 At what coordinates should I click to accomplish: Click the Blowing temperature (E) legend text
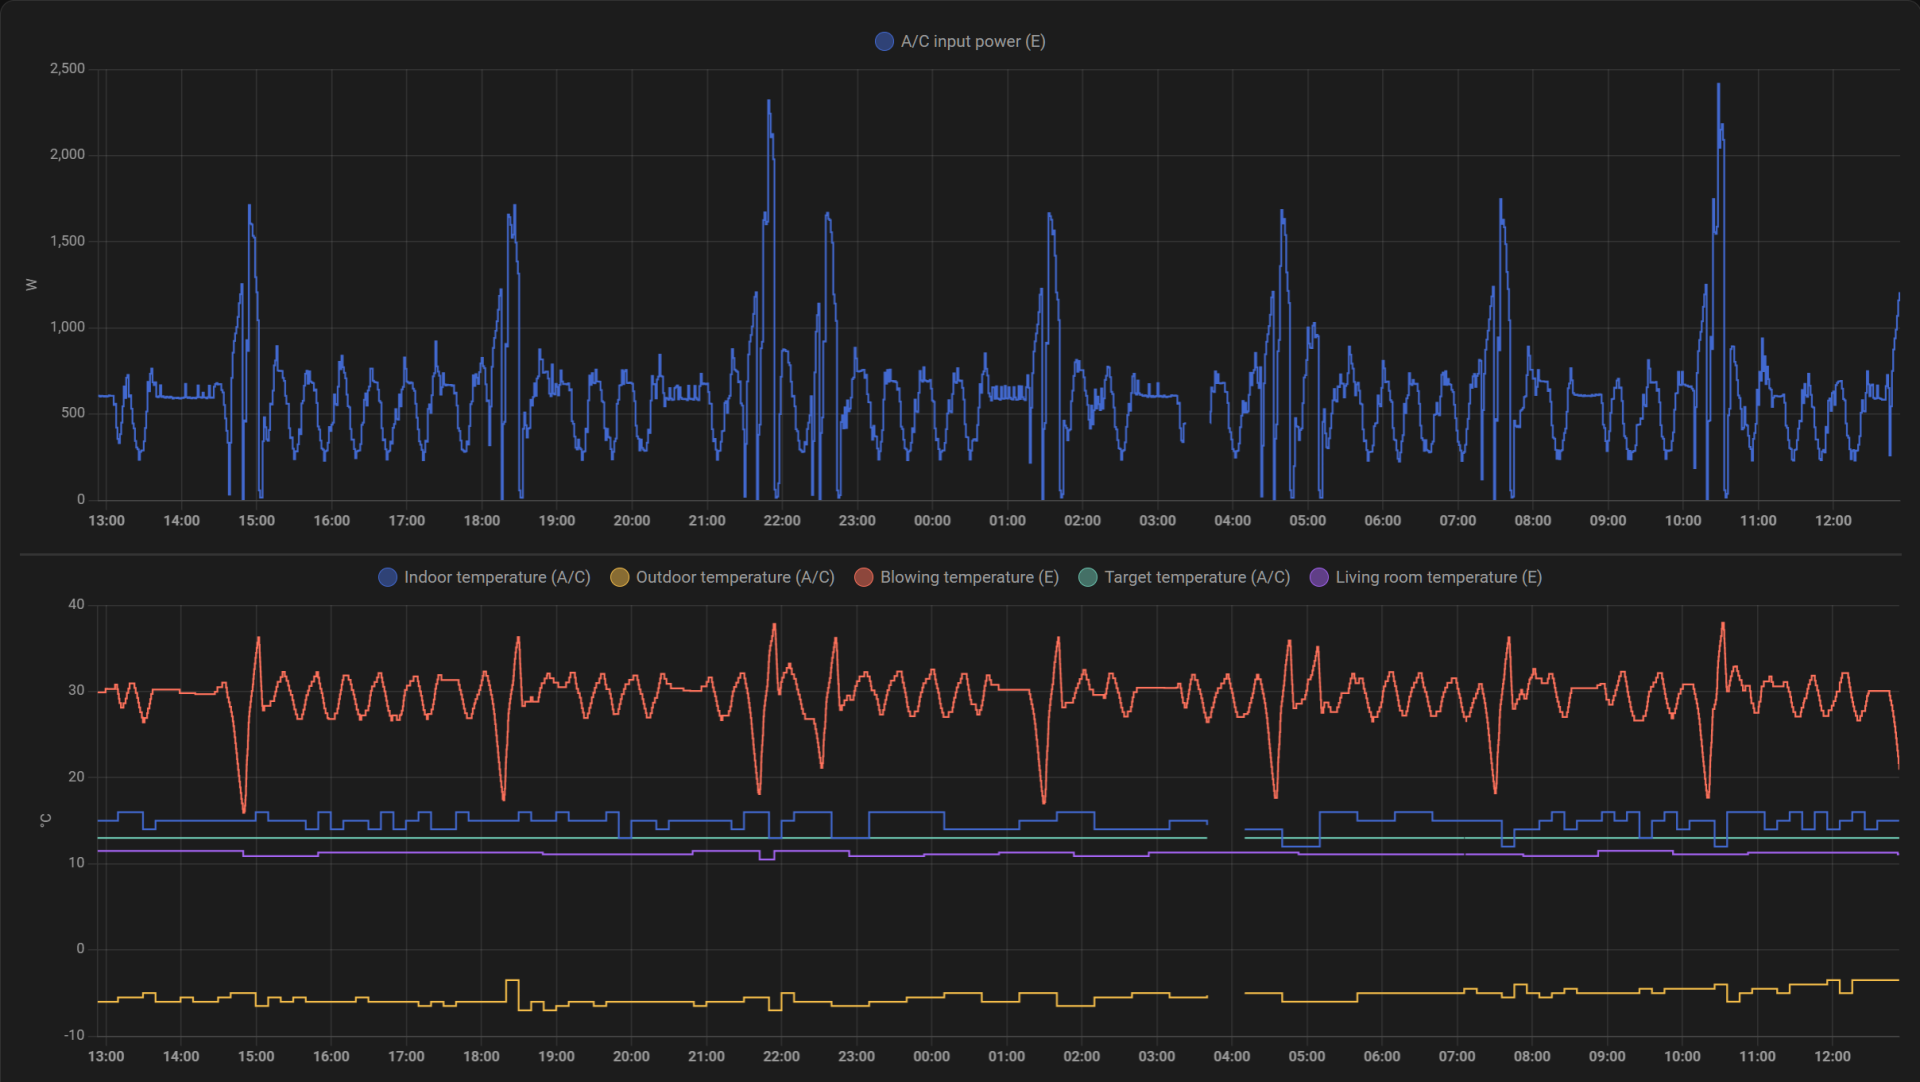pyautogui.click(x=969, y=577)
